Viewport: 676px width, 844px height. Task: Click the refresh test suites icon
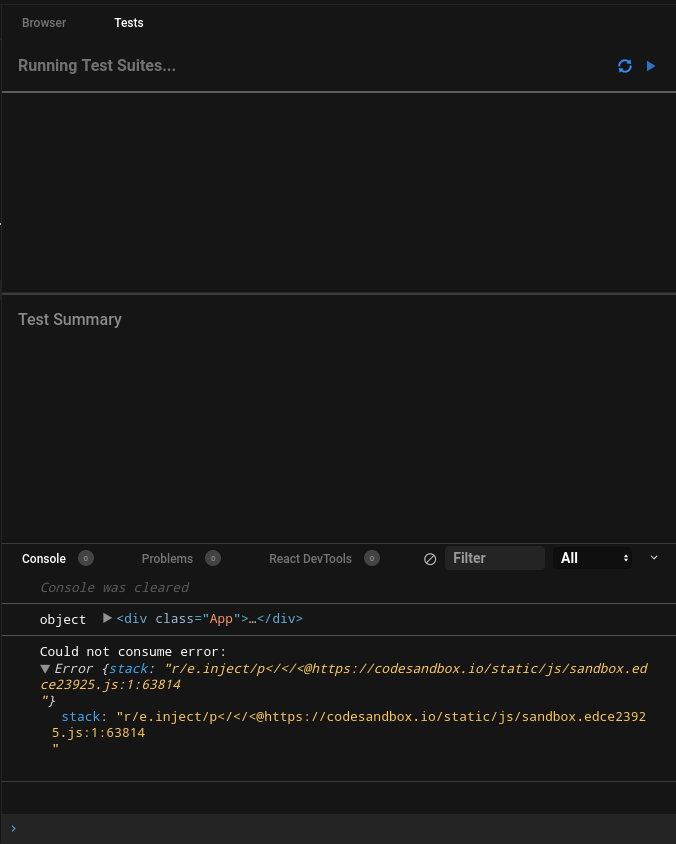624,66
